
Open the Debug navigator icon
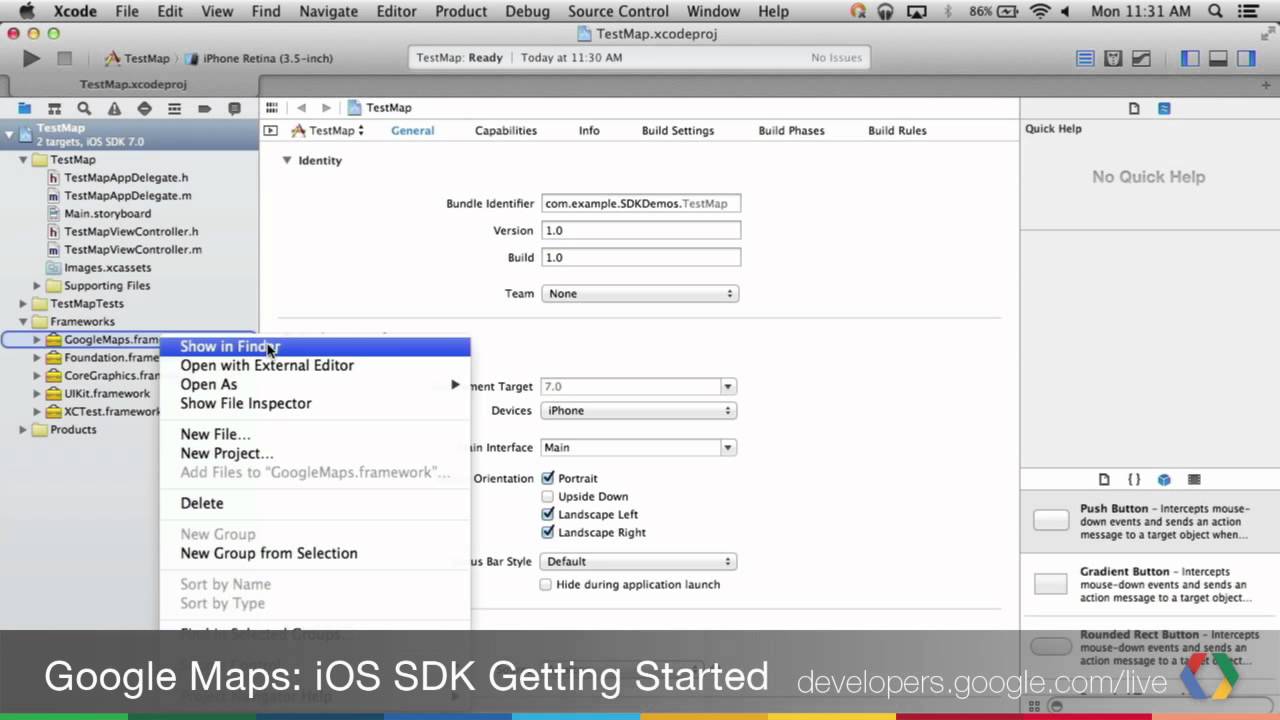click(x=174, y=108)
